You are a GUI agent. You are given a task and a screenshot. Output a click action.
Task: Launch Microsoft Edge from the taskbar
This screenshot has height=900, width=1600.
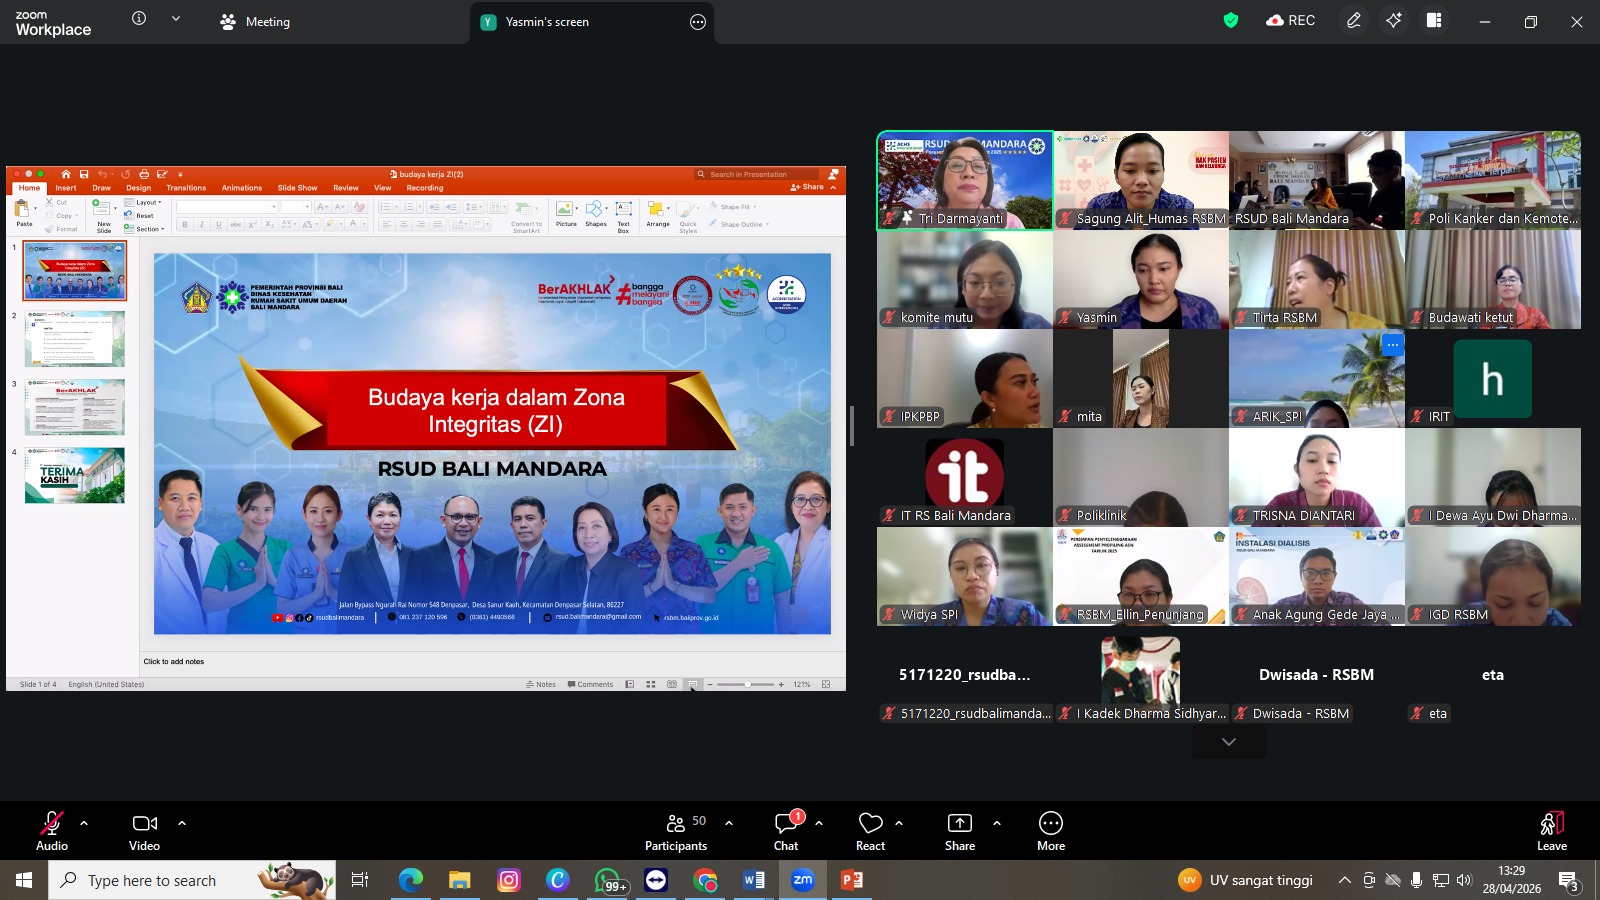[x=411, y=880]
